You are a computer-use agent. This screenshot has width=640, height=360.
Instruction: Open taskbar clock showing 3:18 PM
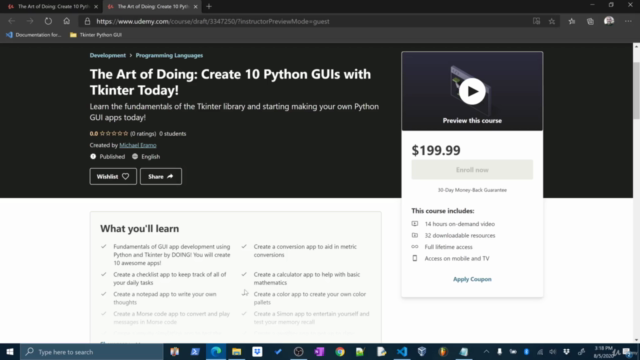(604, 352)
